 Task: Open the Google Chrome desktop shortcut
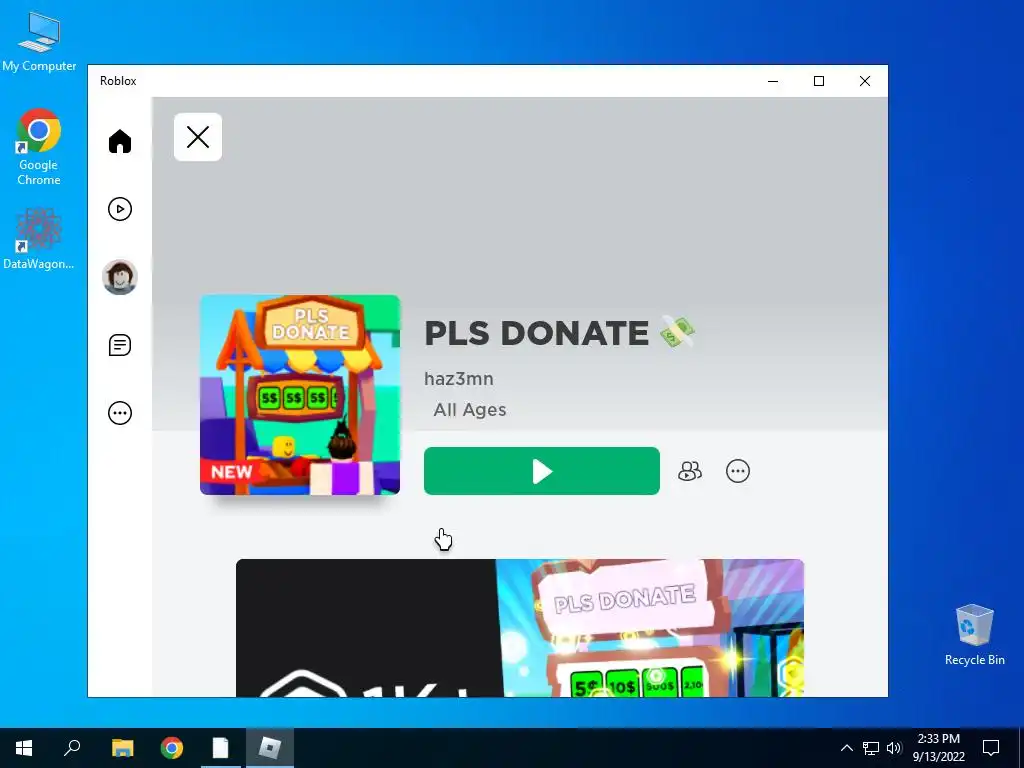(x=39, y=148)
